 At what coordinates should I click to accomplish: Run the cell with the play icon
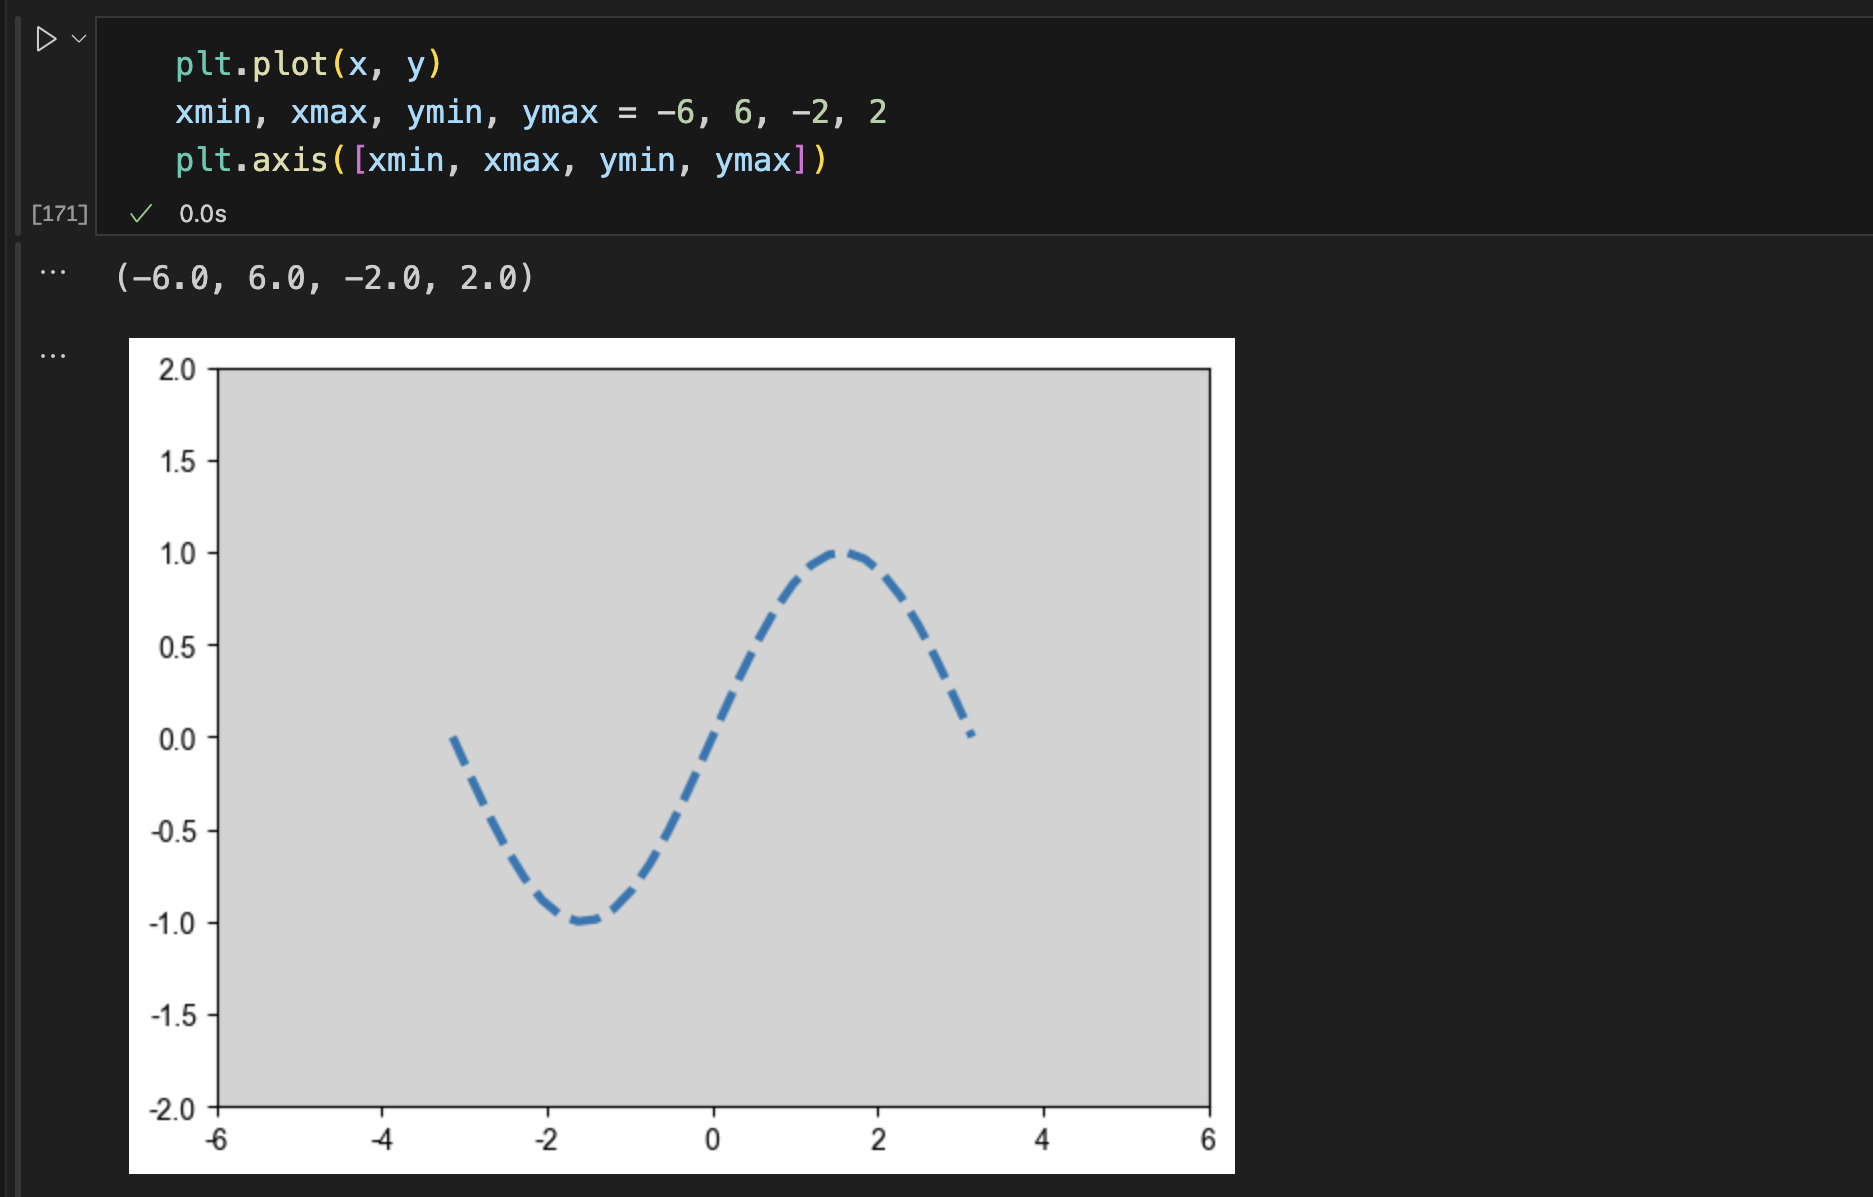(x=45, y=40)
